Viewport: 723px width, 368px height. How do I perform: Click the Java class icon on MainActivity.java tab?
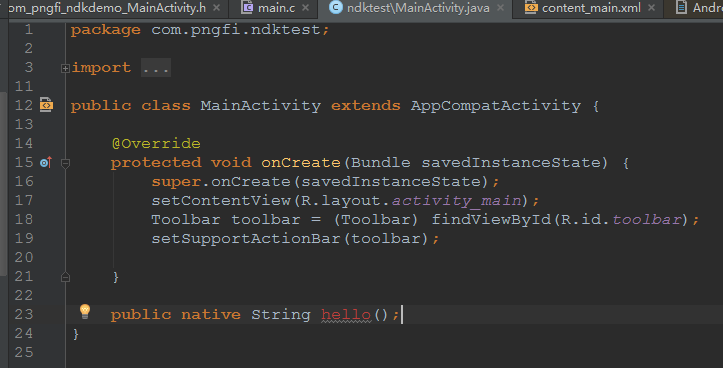[x=336, y=7]
